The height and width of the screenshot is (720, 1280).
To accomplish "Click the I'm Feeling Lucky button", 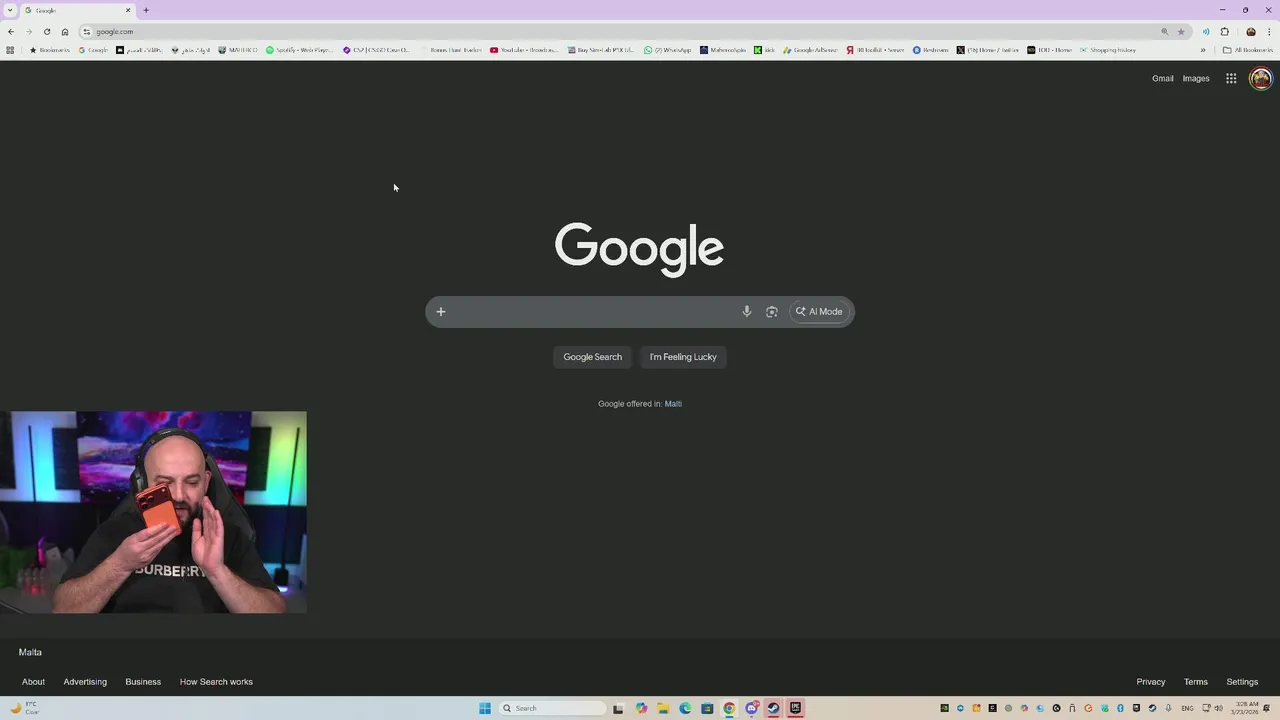I will [x=683, y=357].
